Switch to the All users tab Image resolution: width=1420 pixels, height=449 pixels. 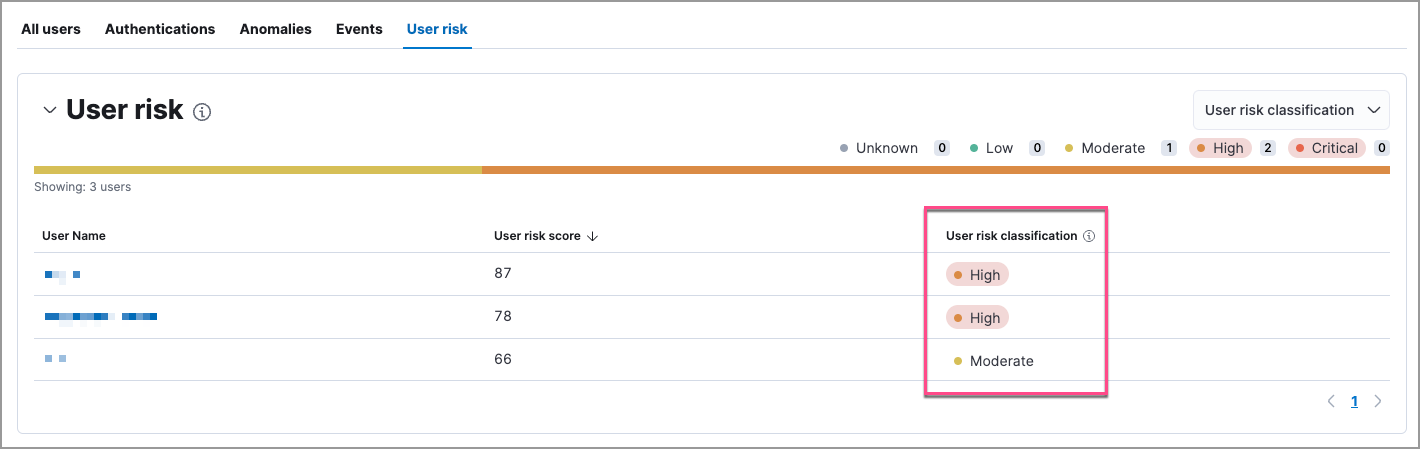51,29
